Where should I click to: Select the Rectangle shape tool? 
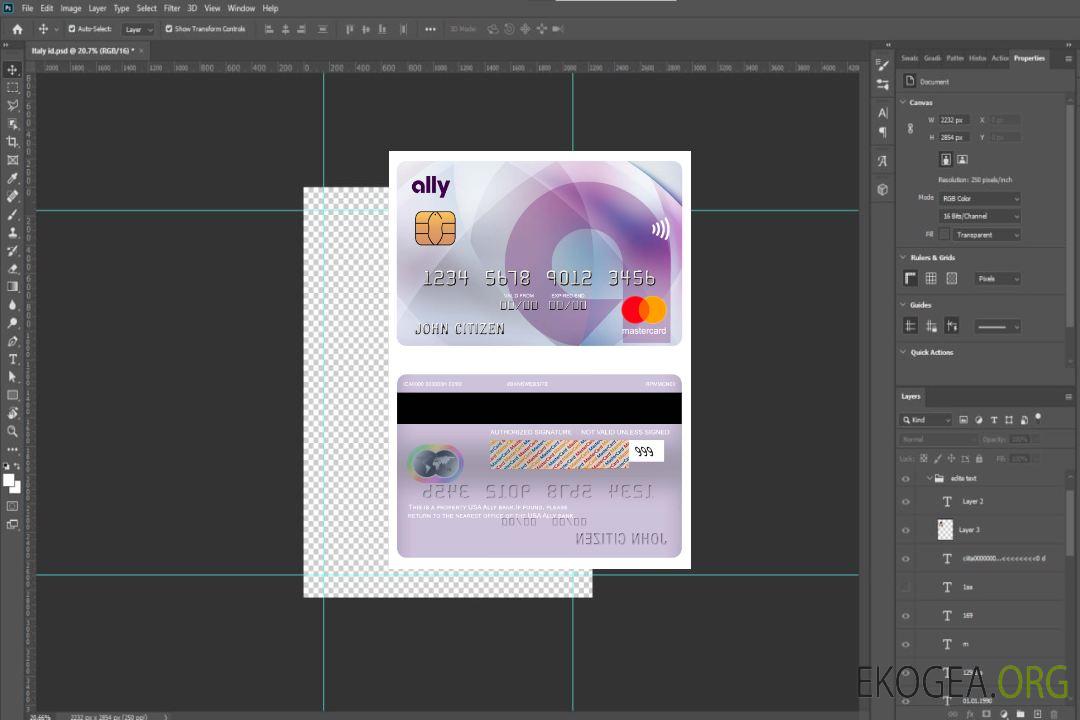tap(12, 395)
